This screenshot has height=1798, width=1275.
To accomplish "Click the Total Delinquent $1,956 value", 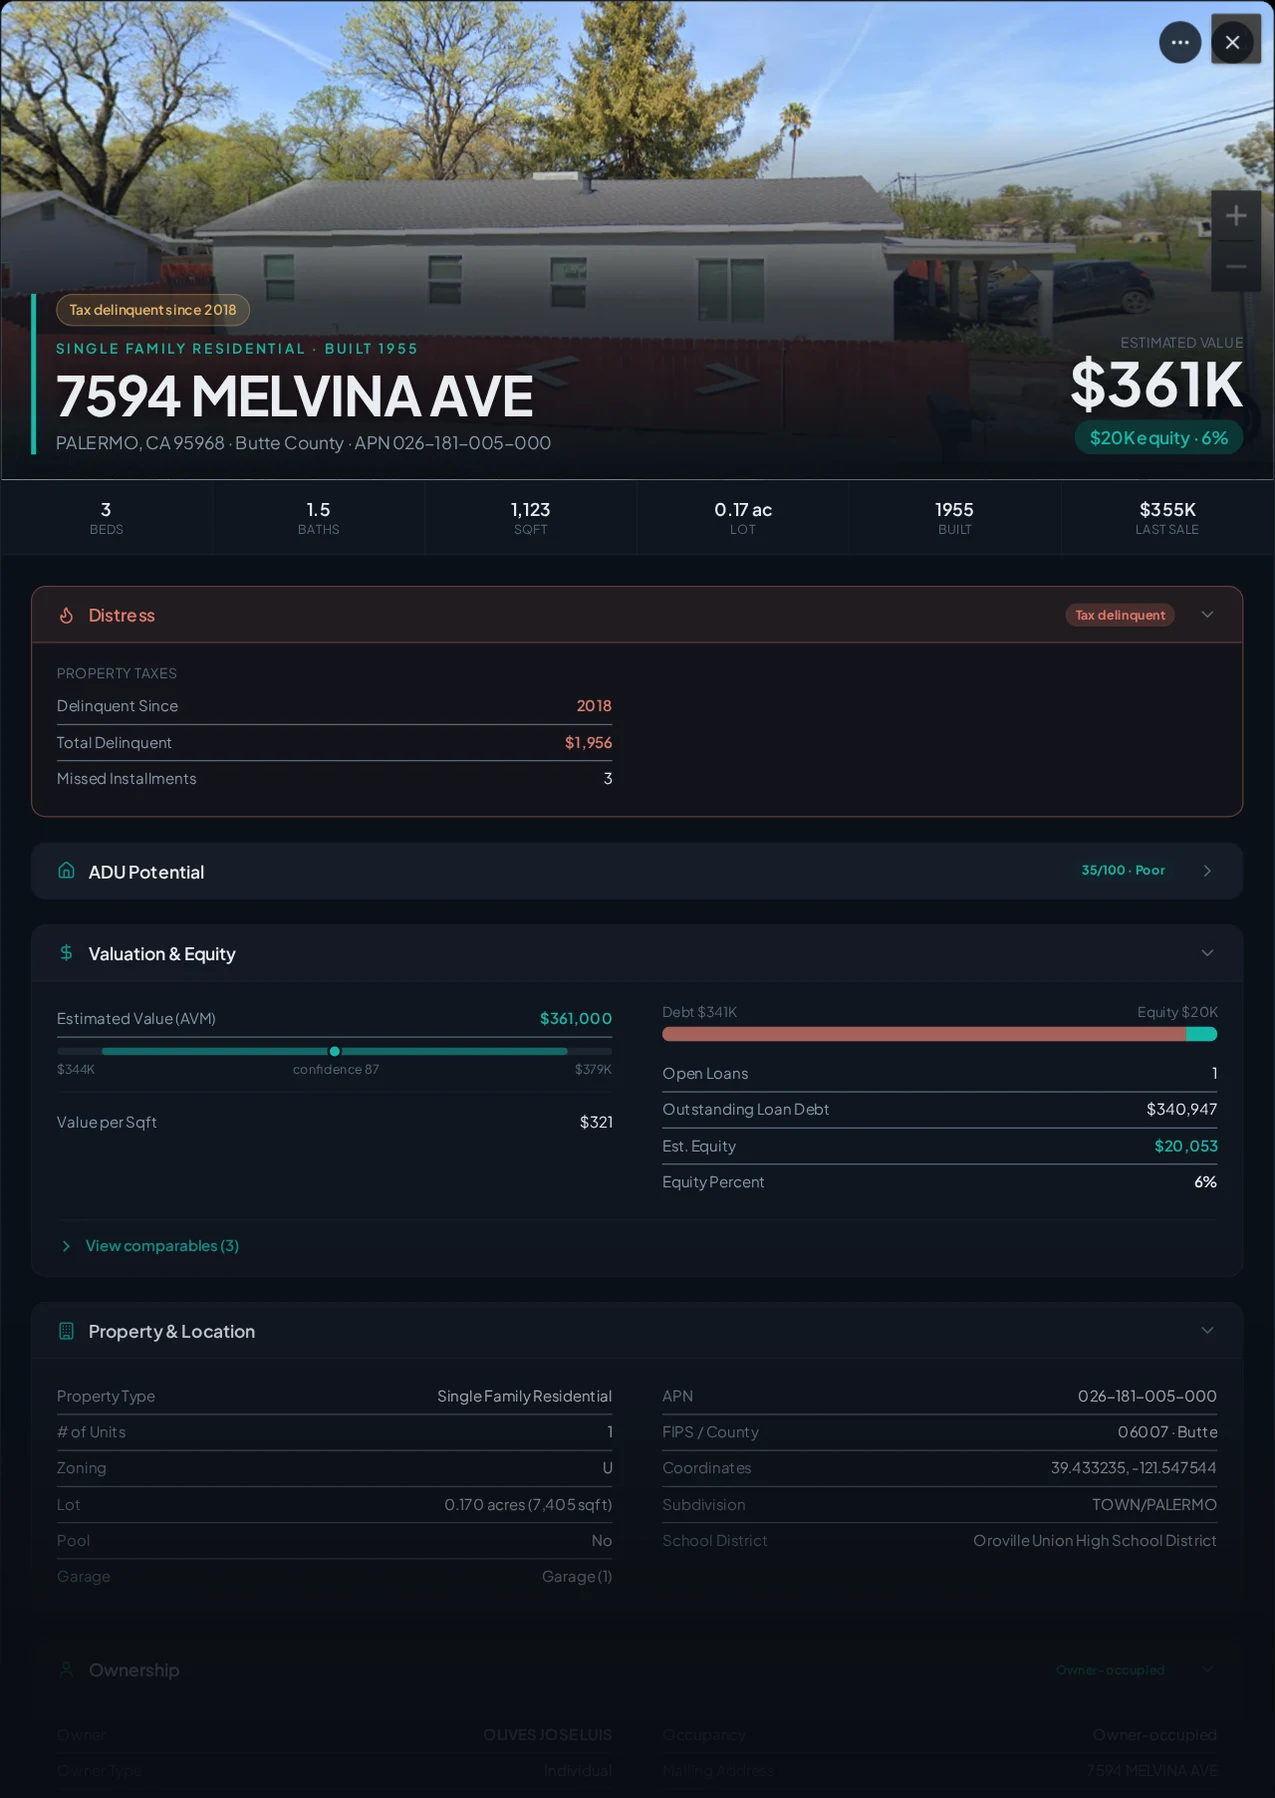I will (x=588, y=742).
